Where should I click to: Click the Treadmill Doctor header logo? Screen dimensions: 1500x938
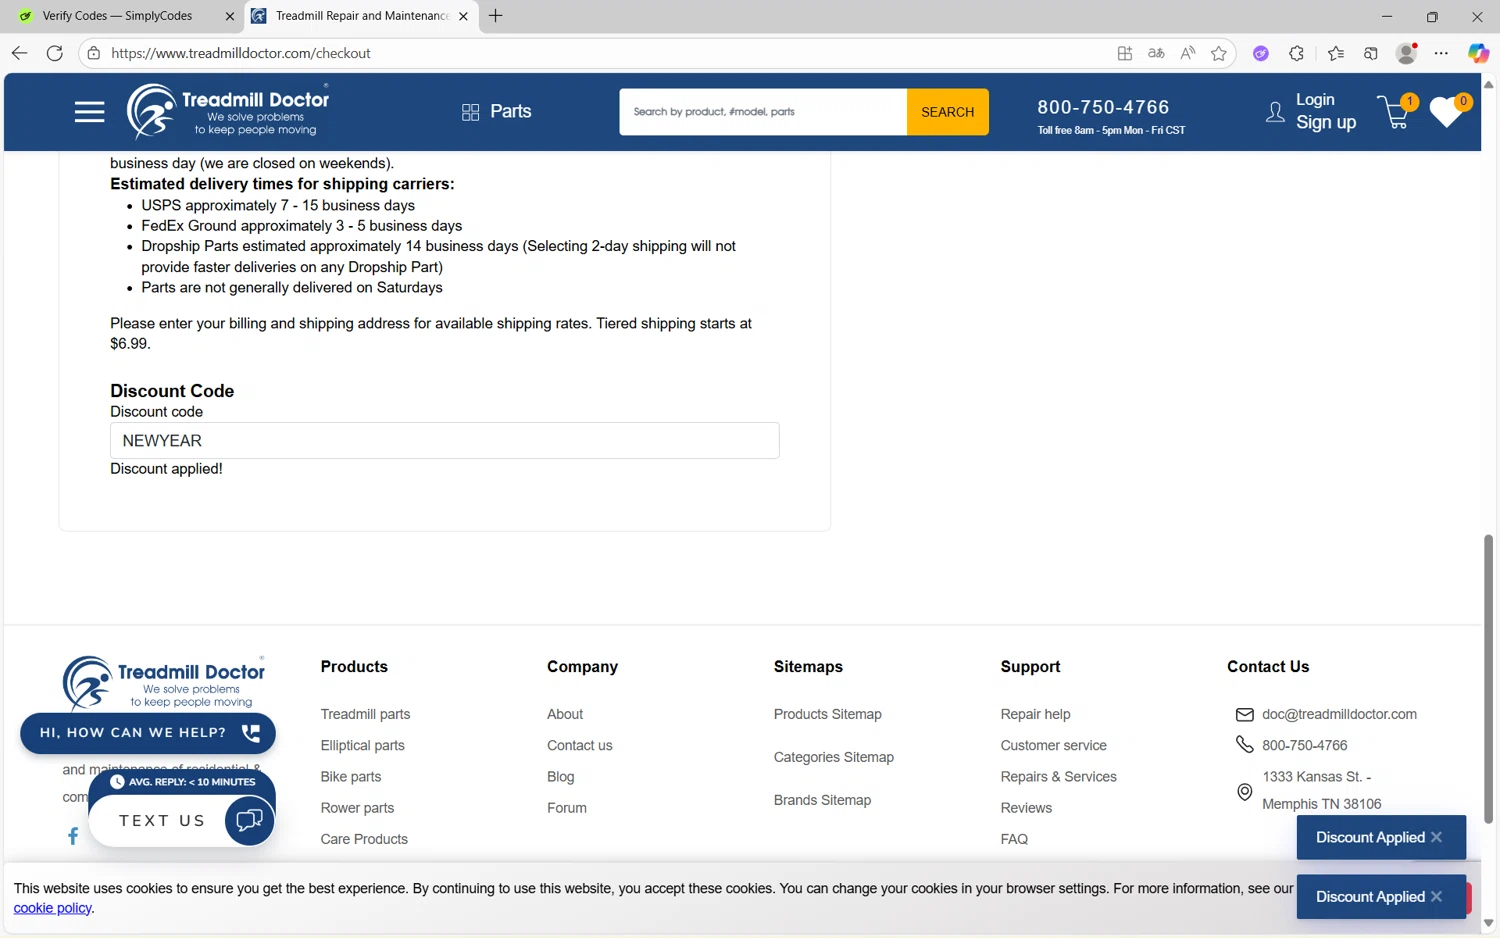(x=228, y=111)
